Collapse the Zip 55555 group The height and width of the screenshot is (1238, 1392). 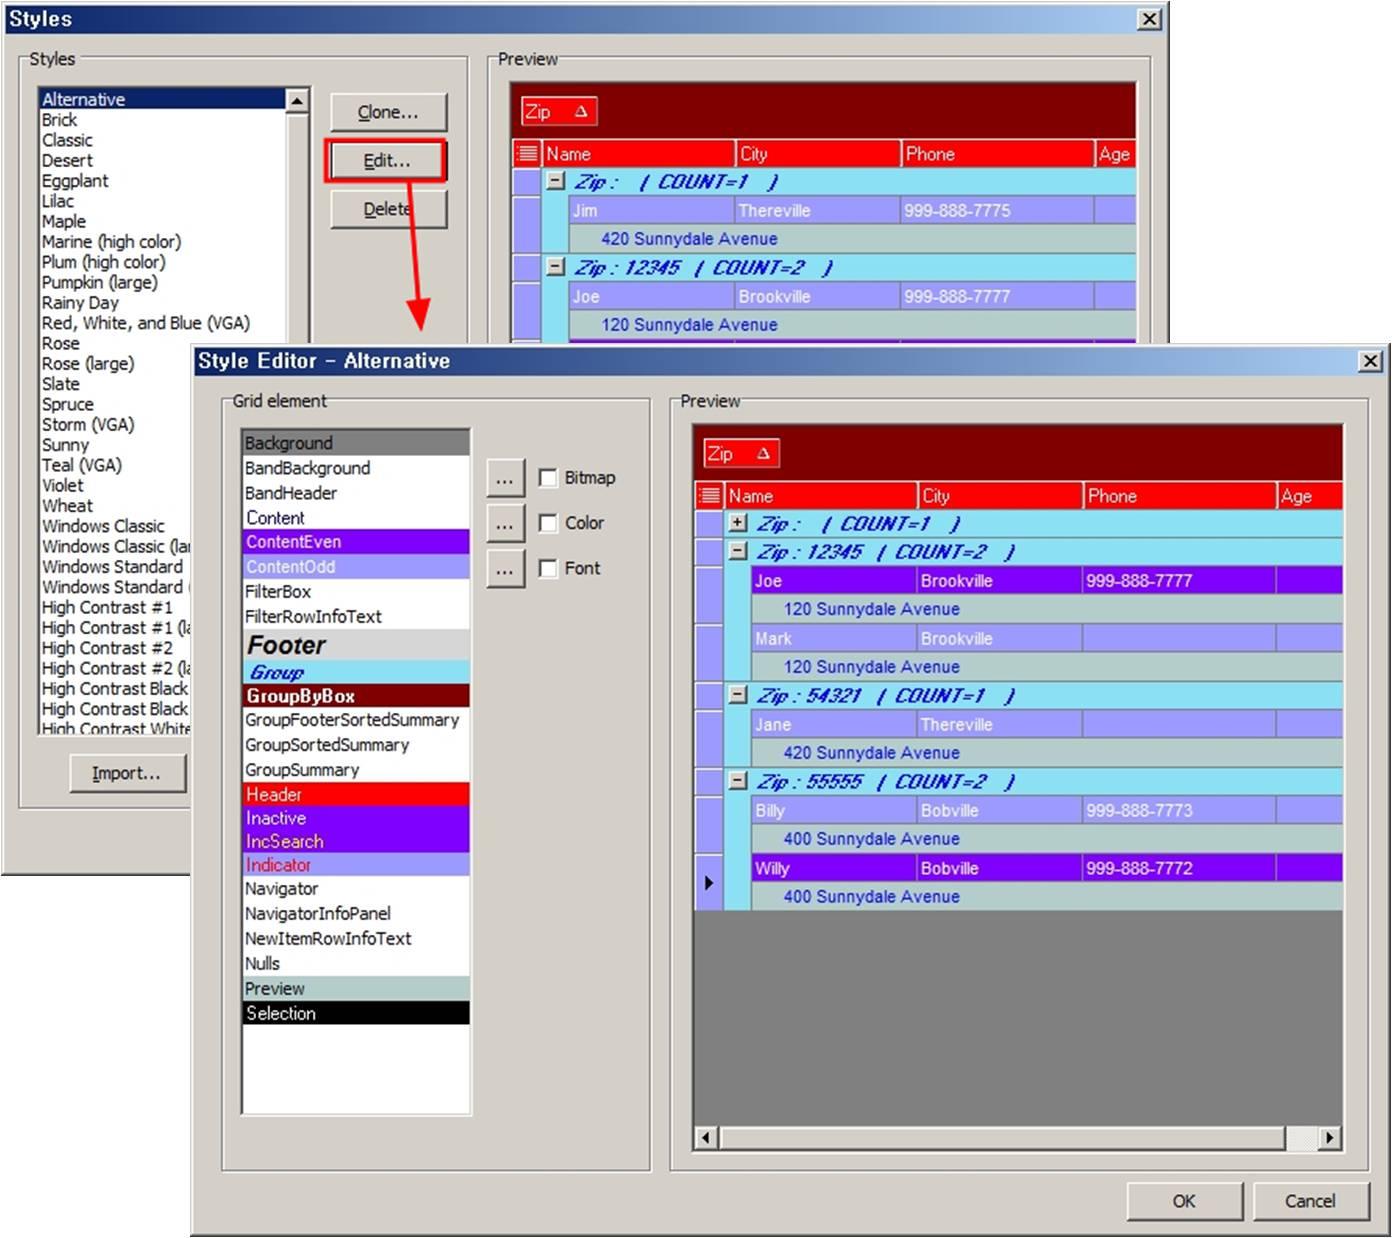738,781
